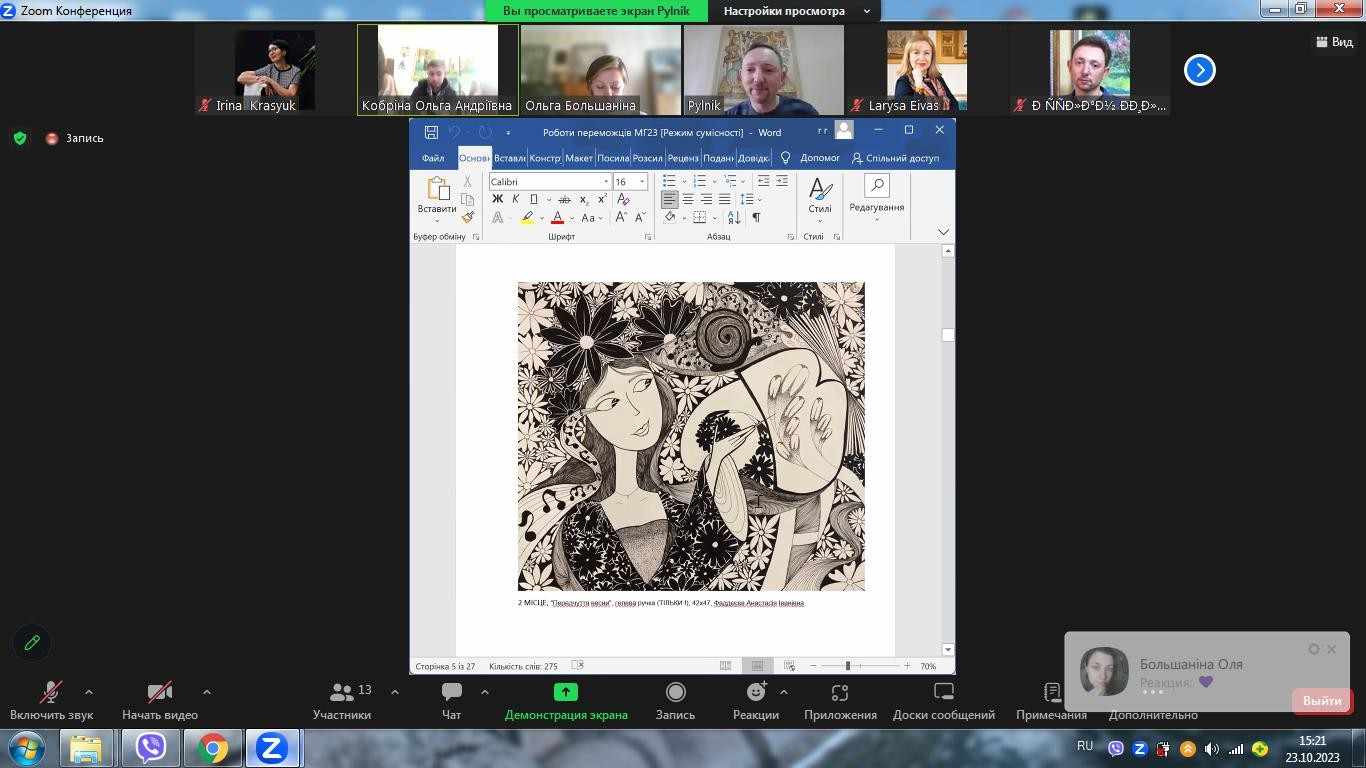Apply superscript formatting

pyautogui.click(x=602, y=199)
